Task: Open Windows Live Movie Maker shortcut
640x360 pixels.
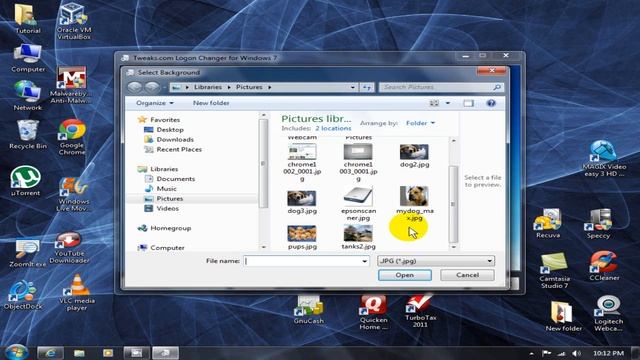Action: [x=73, y=194]
